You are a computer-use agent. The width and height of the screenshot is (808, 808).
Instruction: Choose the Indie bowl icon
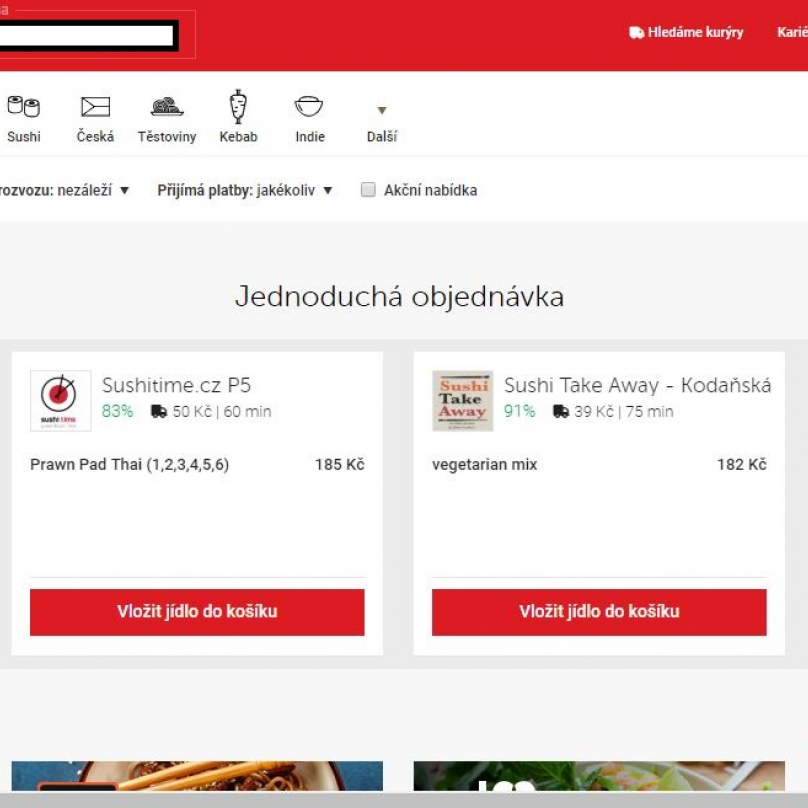[x=309, y=106]
